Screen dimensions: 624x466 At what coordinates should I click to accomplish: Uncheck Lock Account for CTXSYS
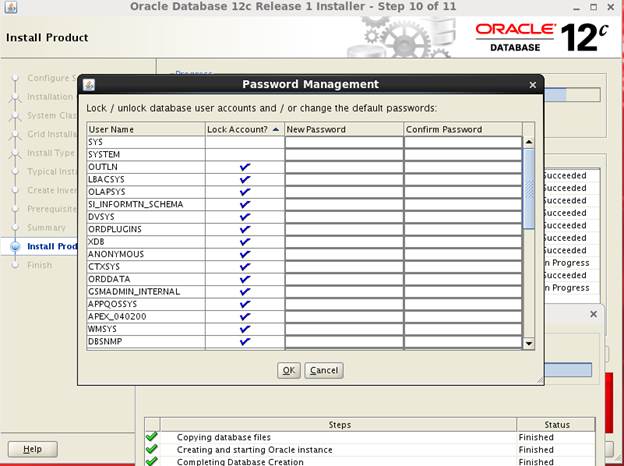pyautogui.click(x=245, y=267)
